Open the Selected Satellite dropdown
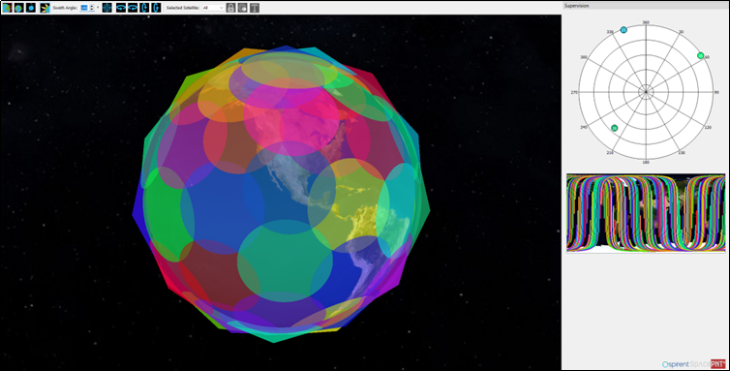The image size is (730, 372). pos(213,8)
